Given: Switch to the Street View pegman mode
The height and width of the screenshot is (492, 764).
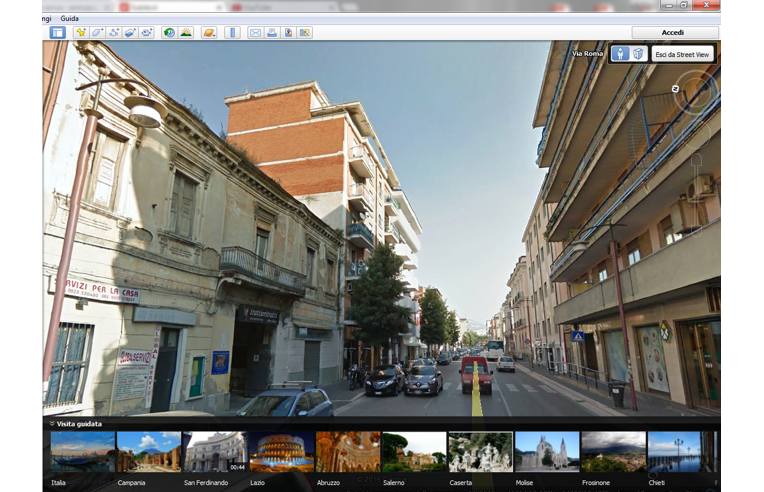Looking at the screenshot, I should (620, 54).
